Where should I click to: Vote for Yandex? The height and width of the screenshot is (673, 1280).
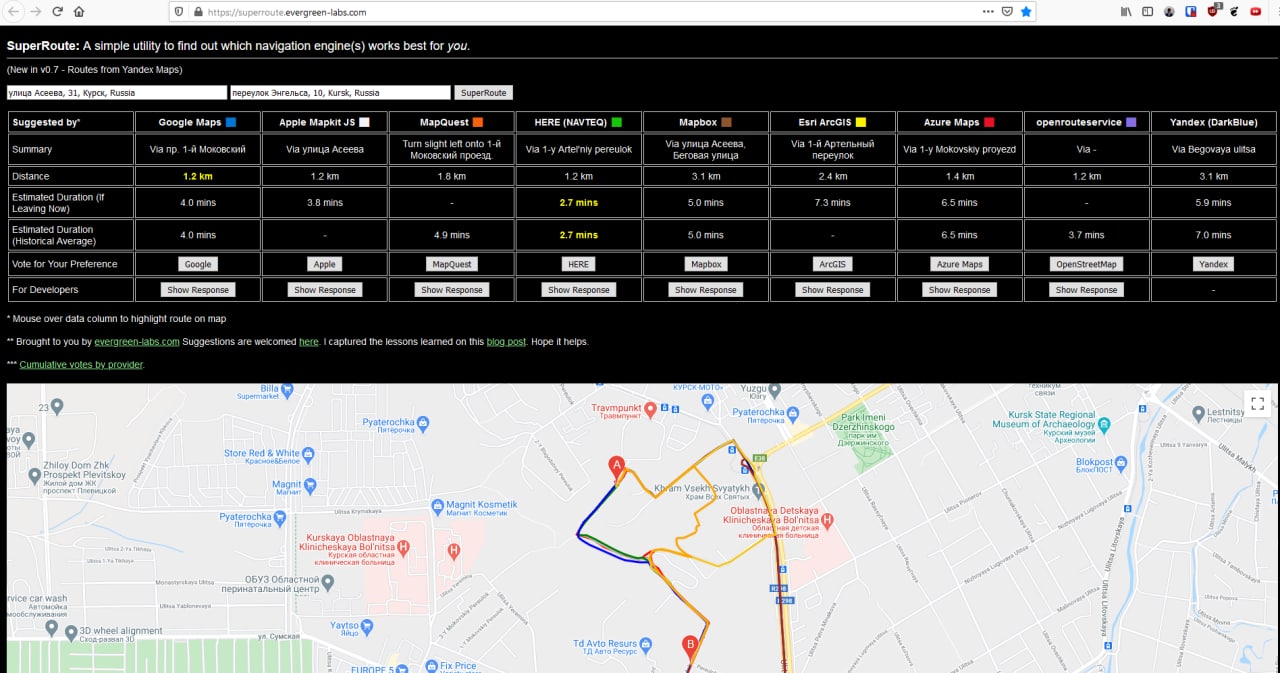coord(1213,264)
